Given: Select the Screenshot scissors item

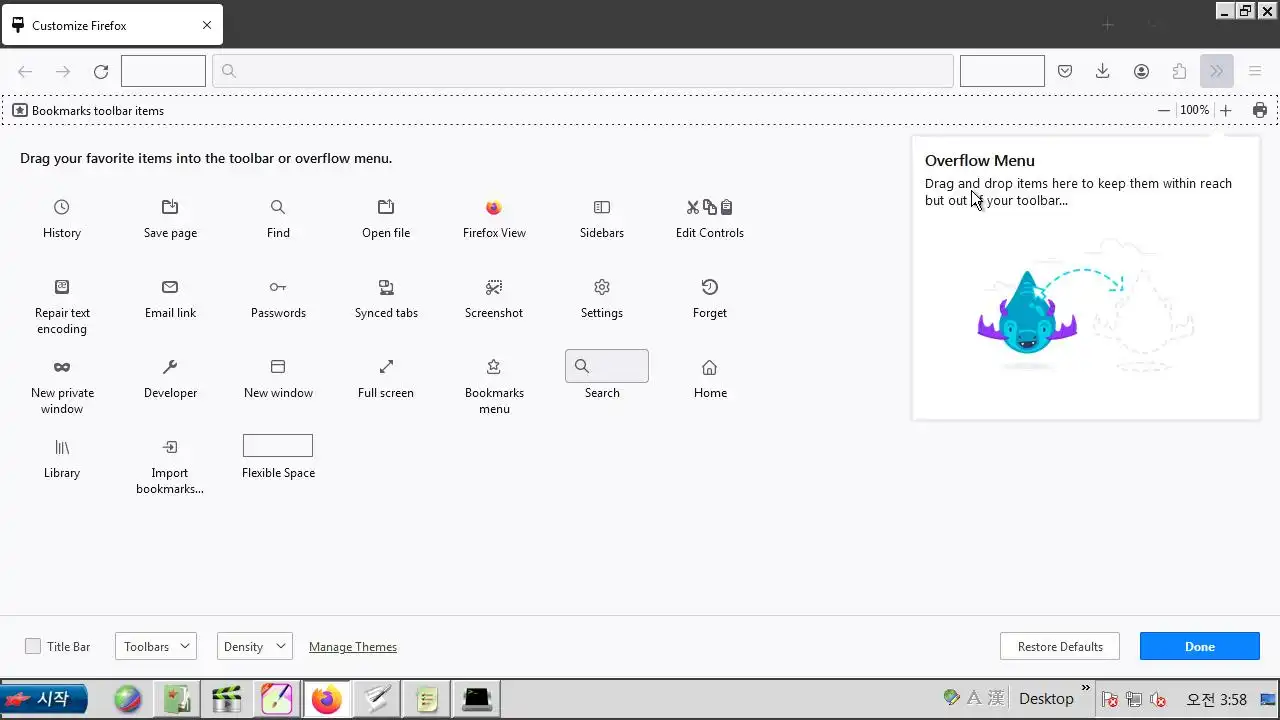Looking at the screenshot, I should [494, 298].
